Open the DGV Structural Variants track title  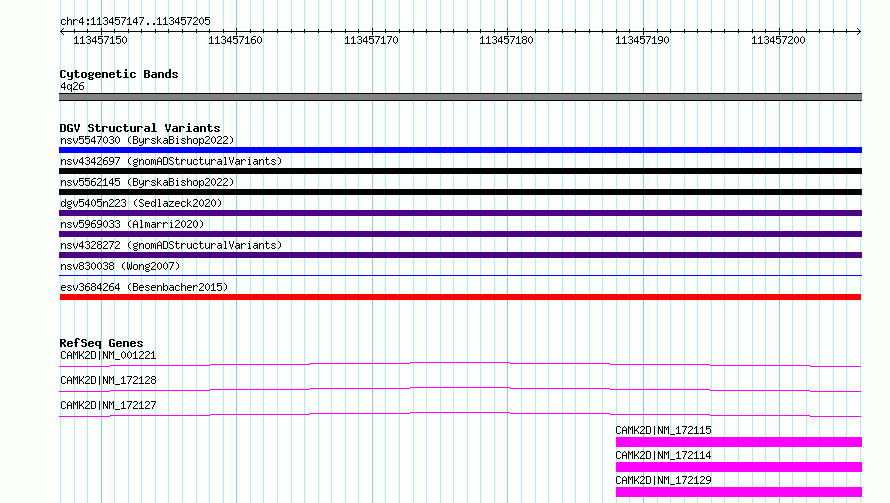click(140, 128)
